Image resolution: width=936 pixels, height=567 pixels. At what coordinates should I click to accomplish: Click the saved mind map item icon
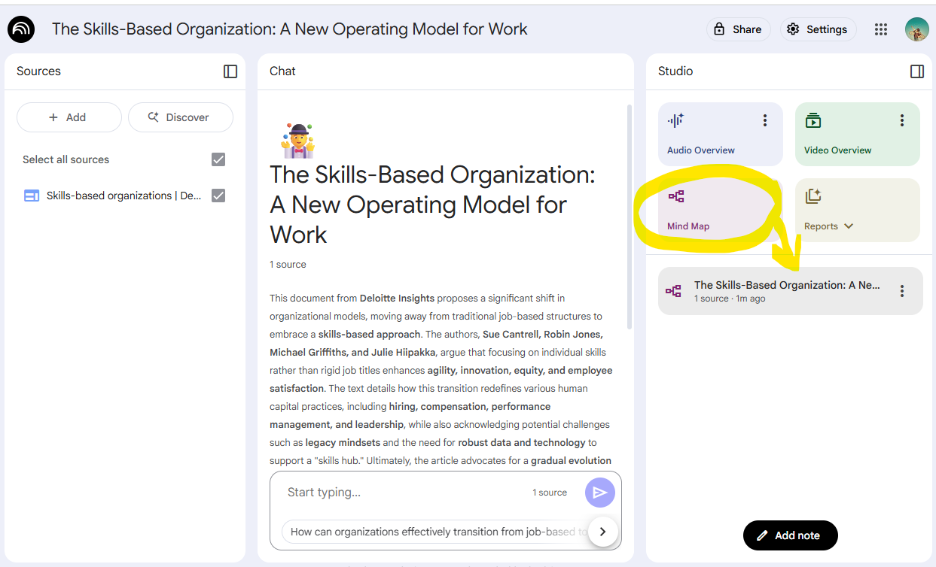673,291
